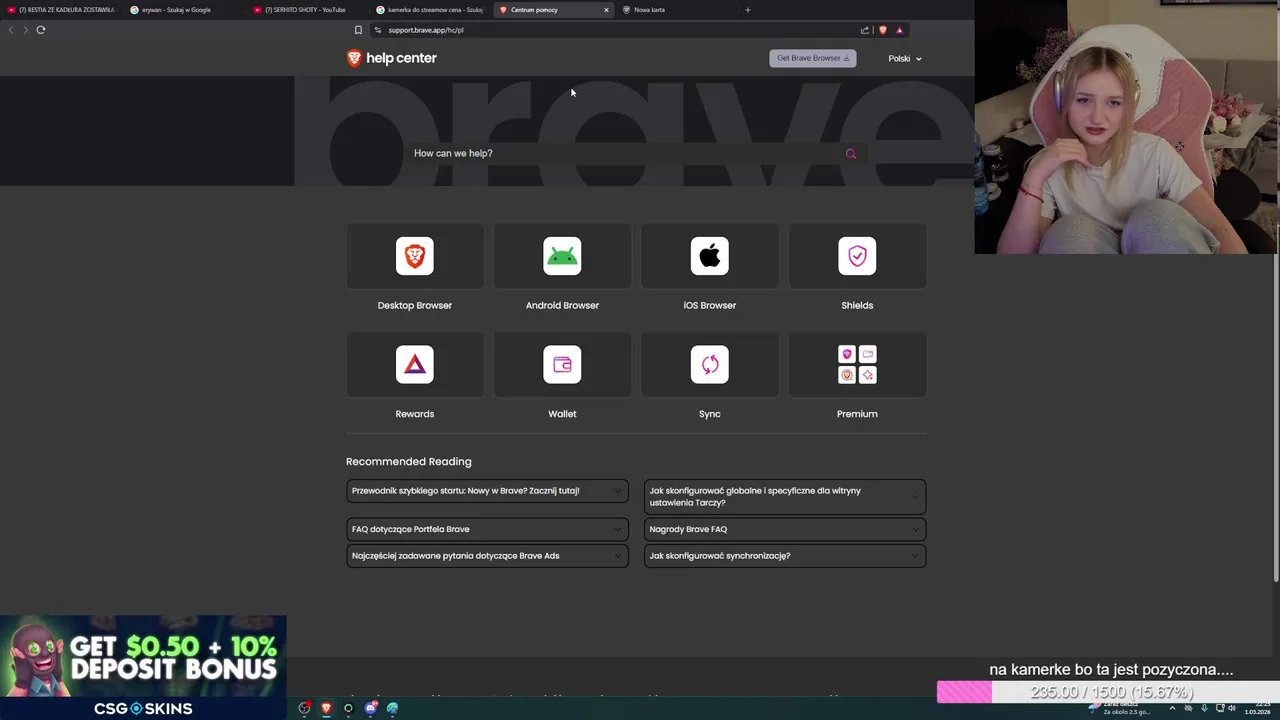Click the pink donation goal progress bar
The width and height of the screenshot is (1280, 720).
1108,692
